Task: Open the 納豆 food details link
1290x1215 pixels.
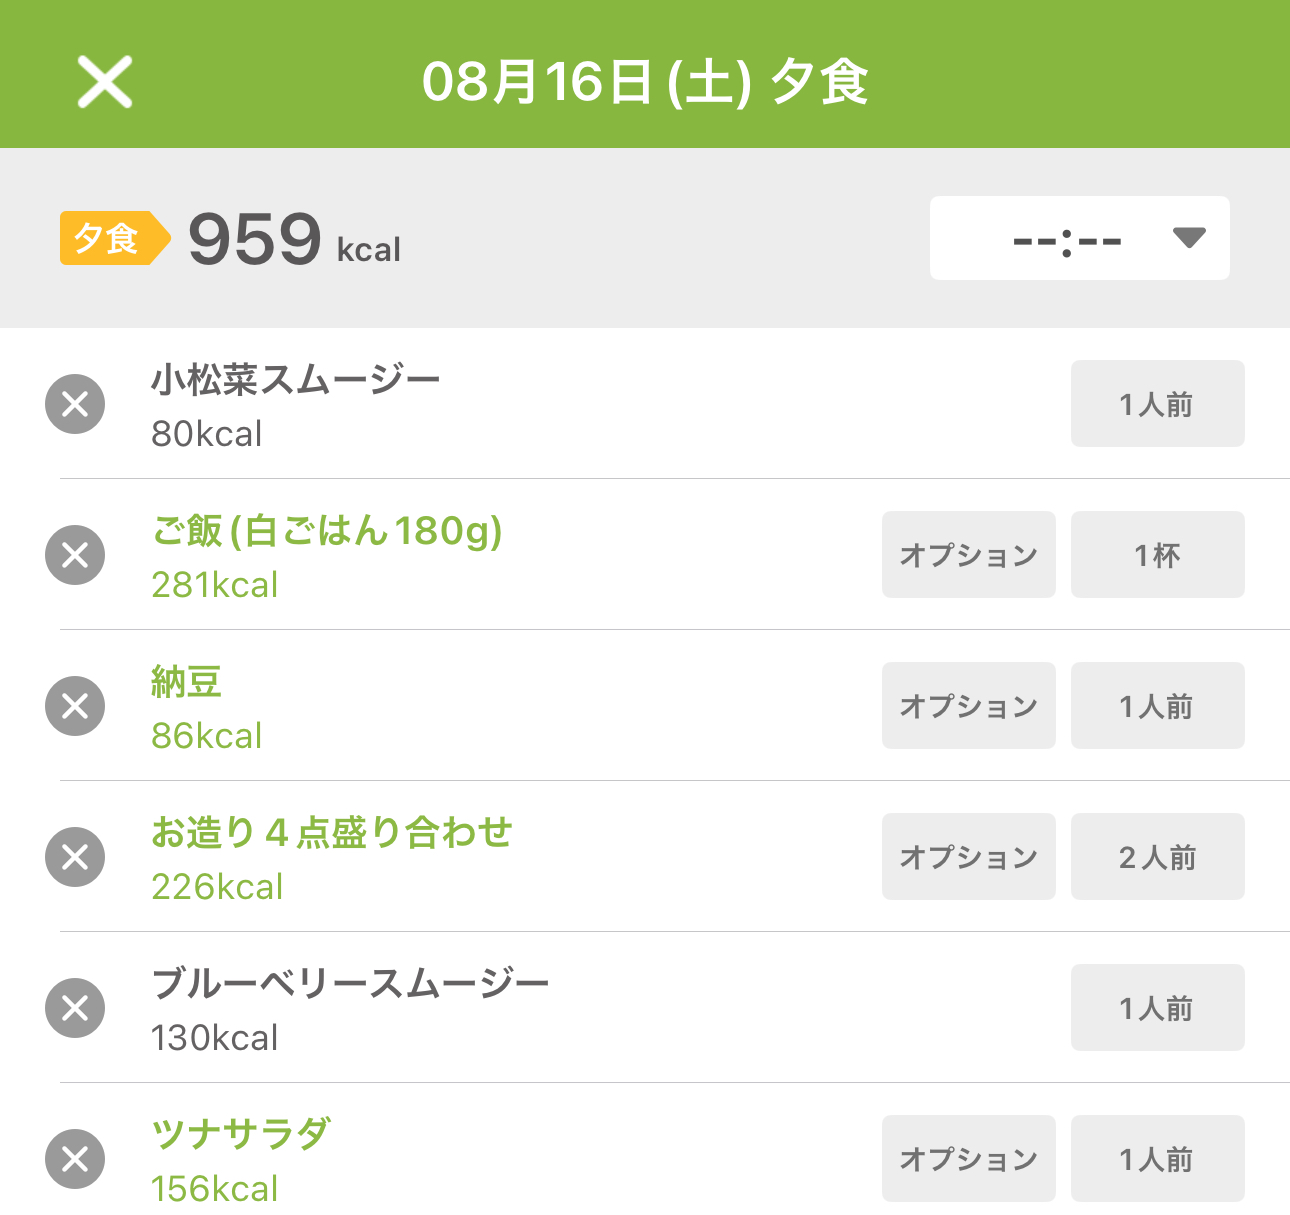Action: [x=186, y=682]
